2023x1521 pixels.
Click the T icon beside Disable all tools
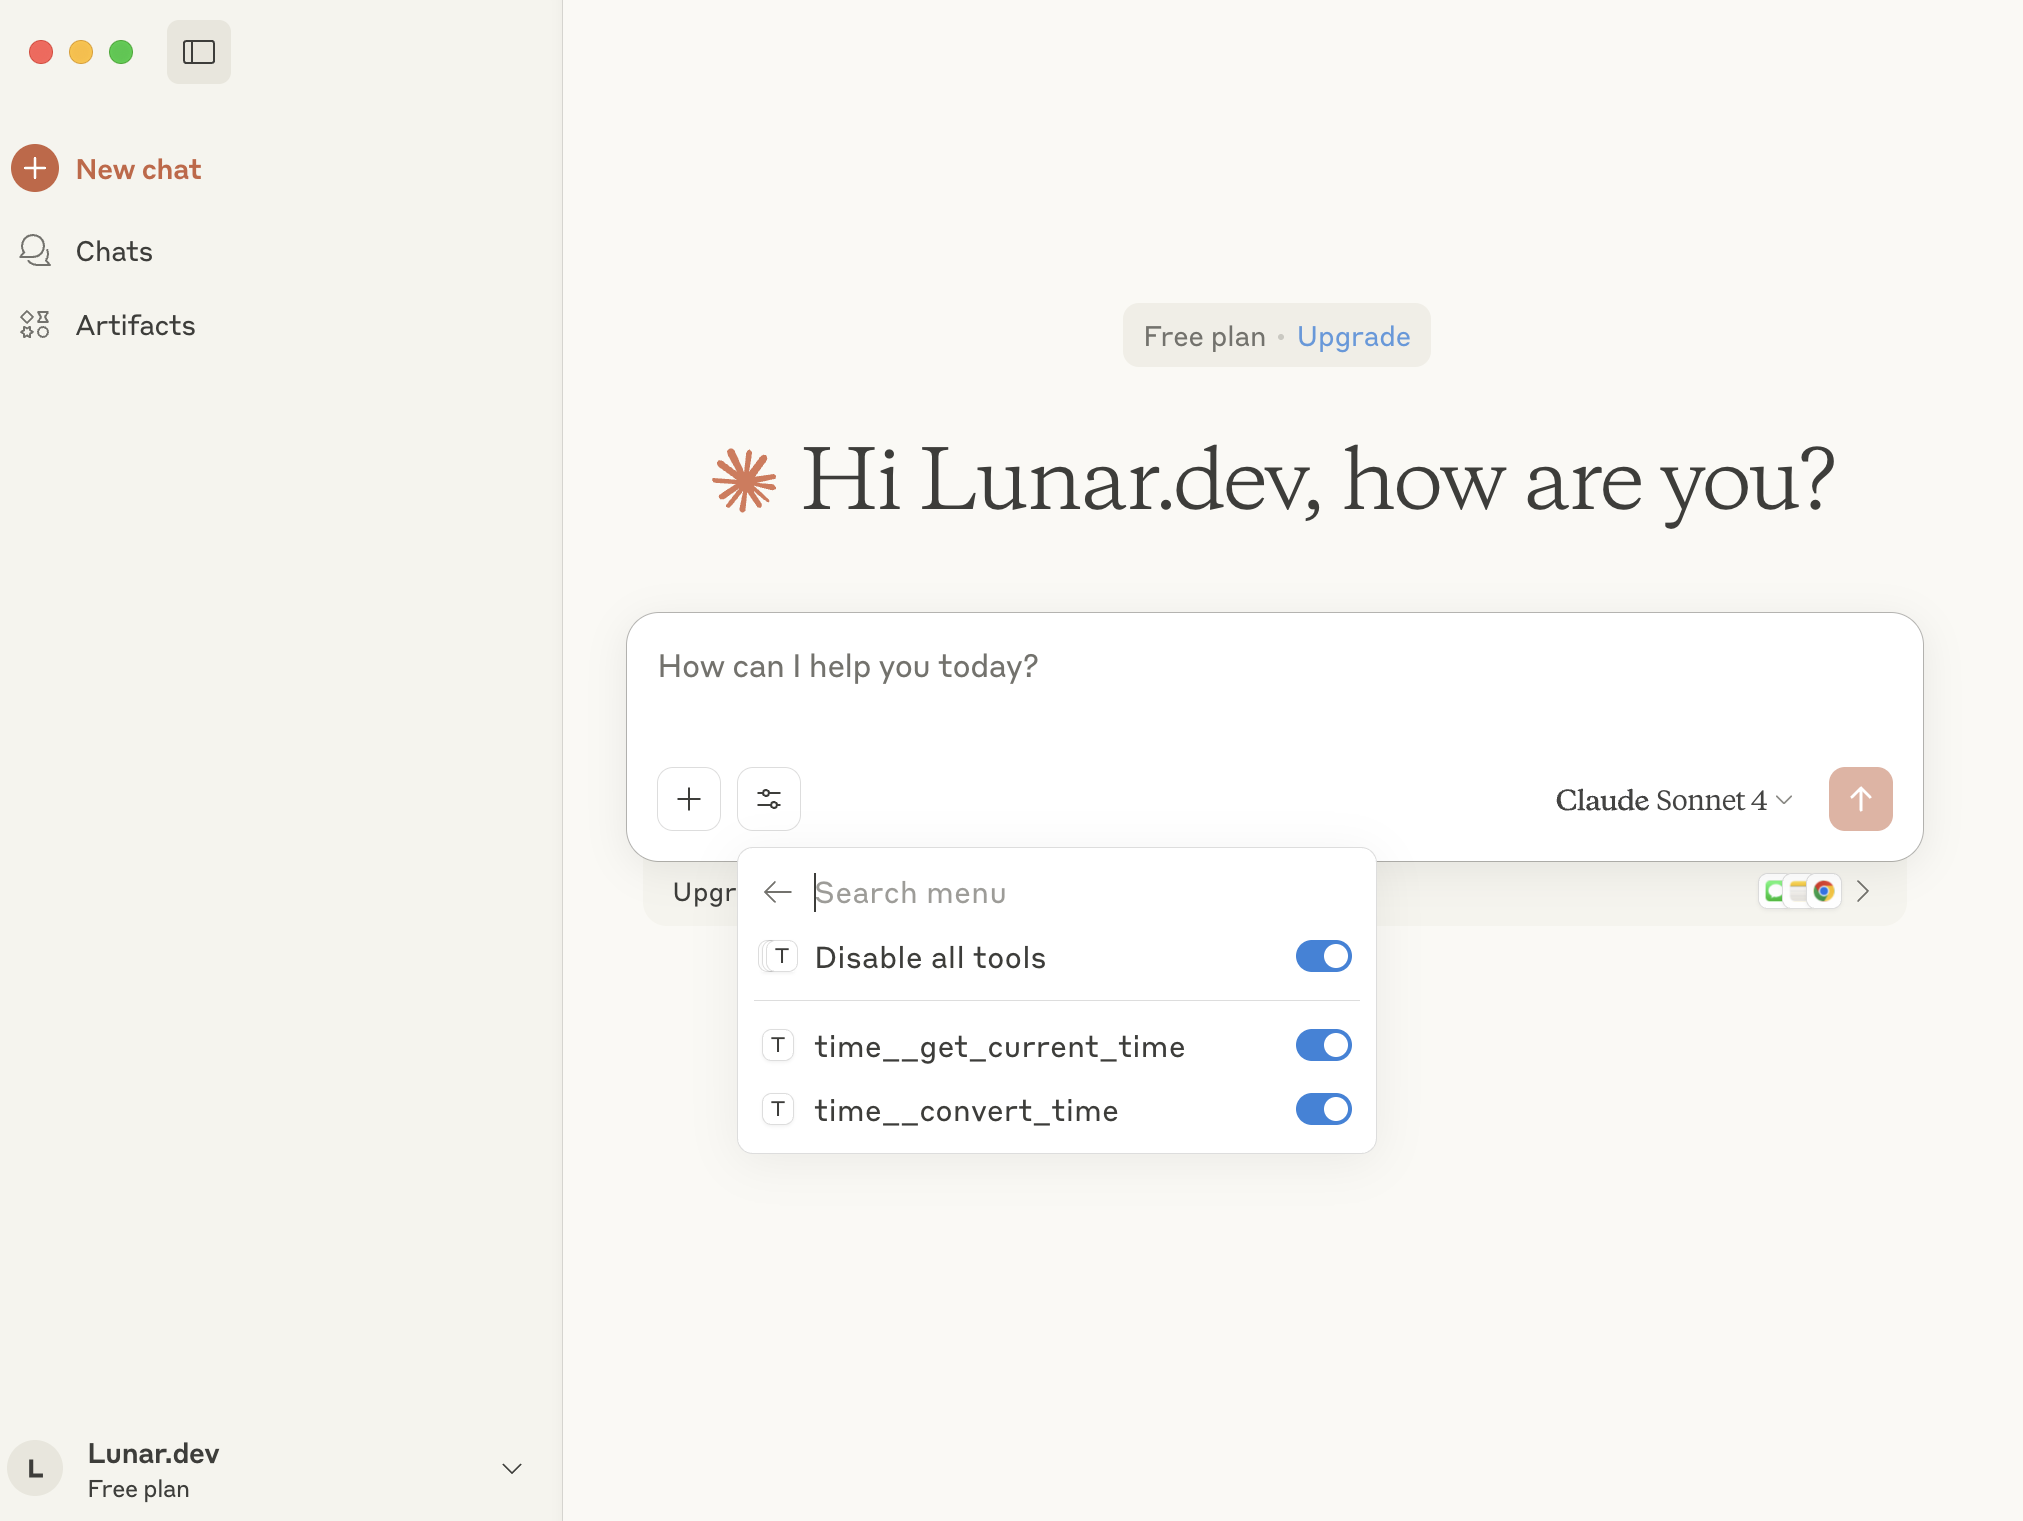tap(778, 957)
